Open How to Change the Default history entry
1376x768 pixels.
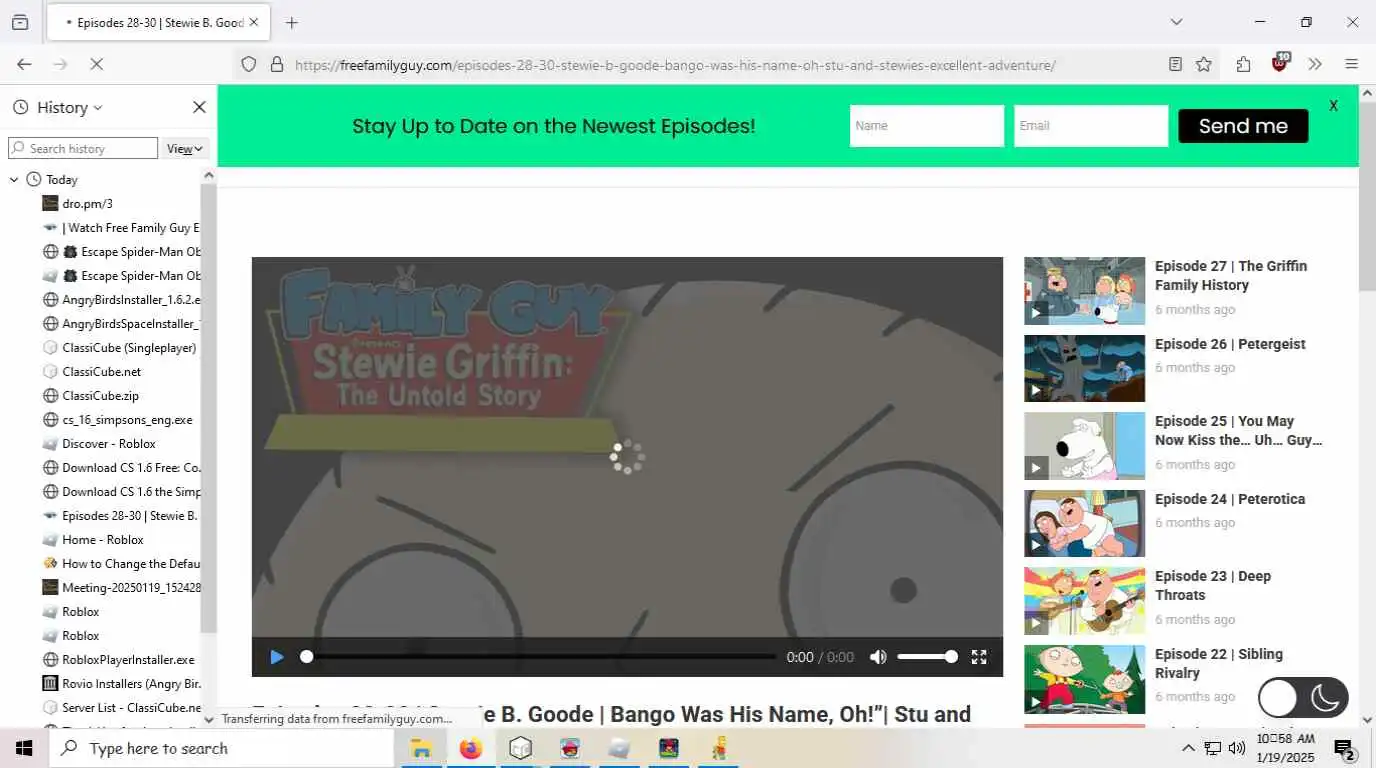pos(120,564)
